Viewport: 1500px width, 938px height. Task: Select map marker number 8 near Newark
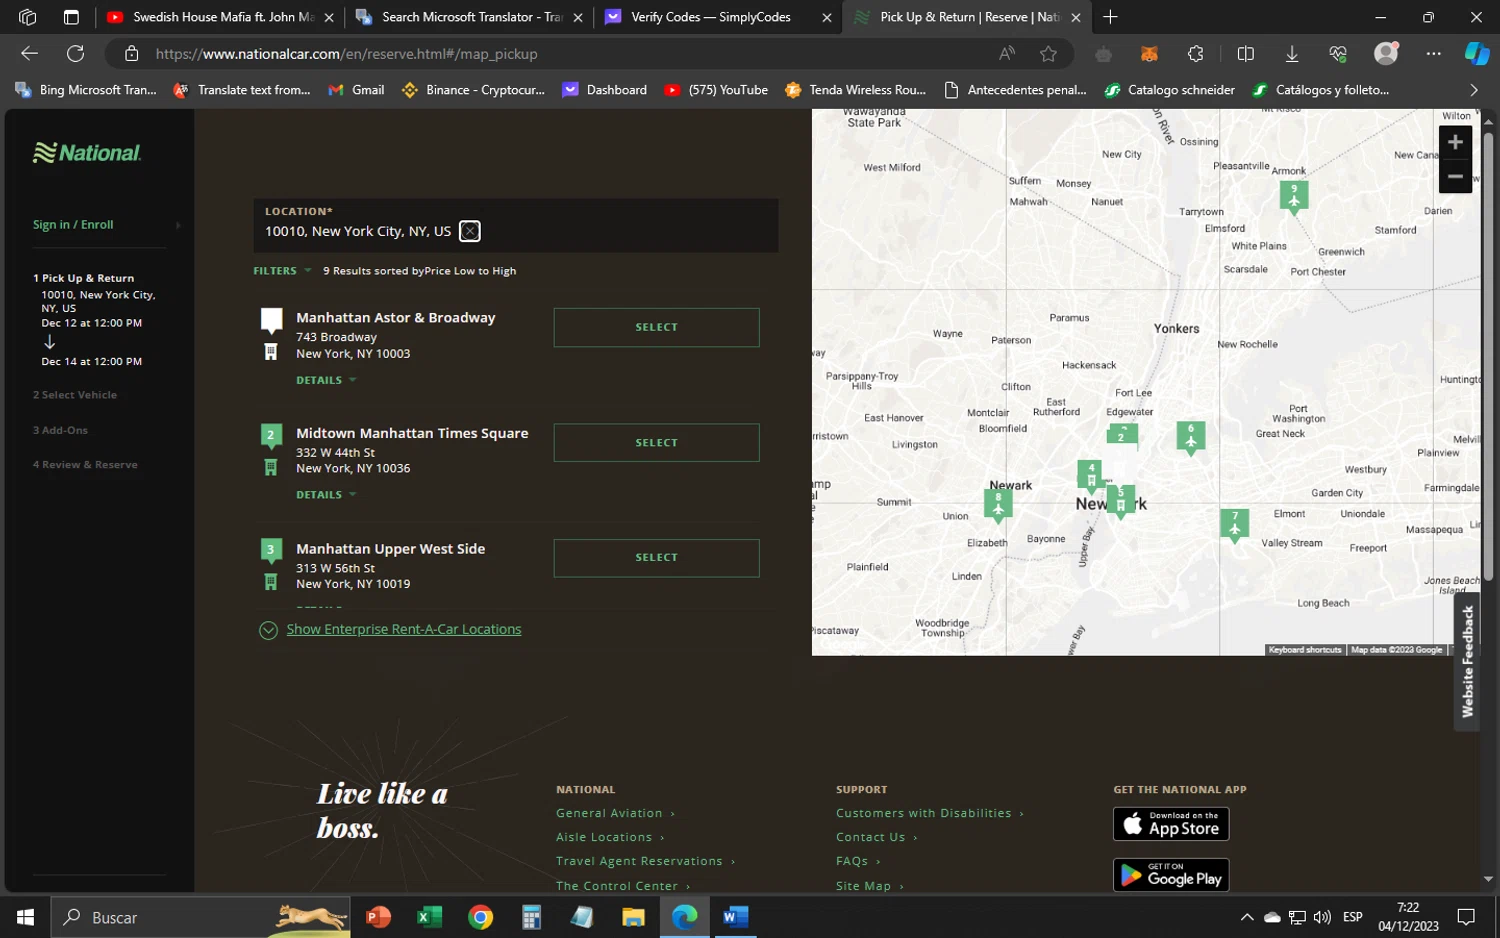tap(998, 504)
